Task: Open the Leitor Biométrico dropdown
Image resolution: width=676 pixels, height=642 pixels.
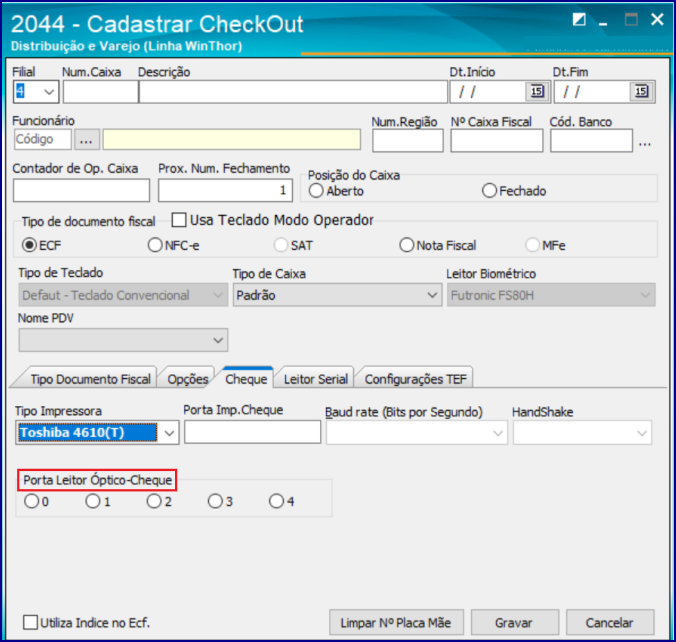Action: [x=645, y=295]
